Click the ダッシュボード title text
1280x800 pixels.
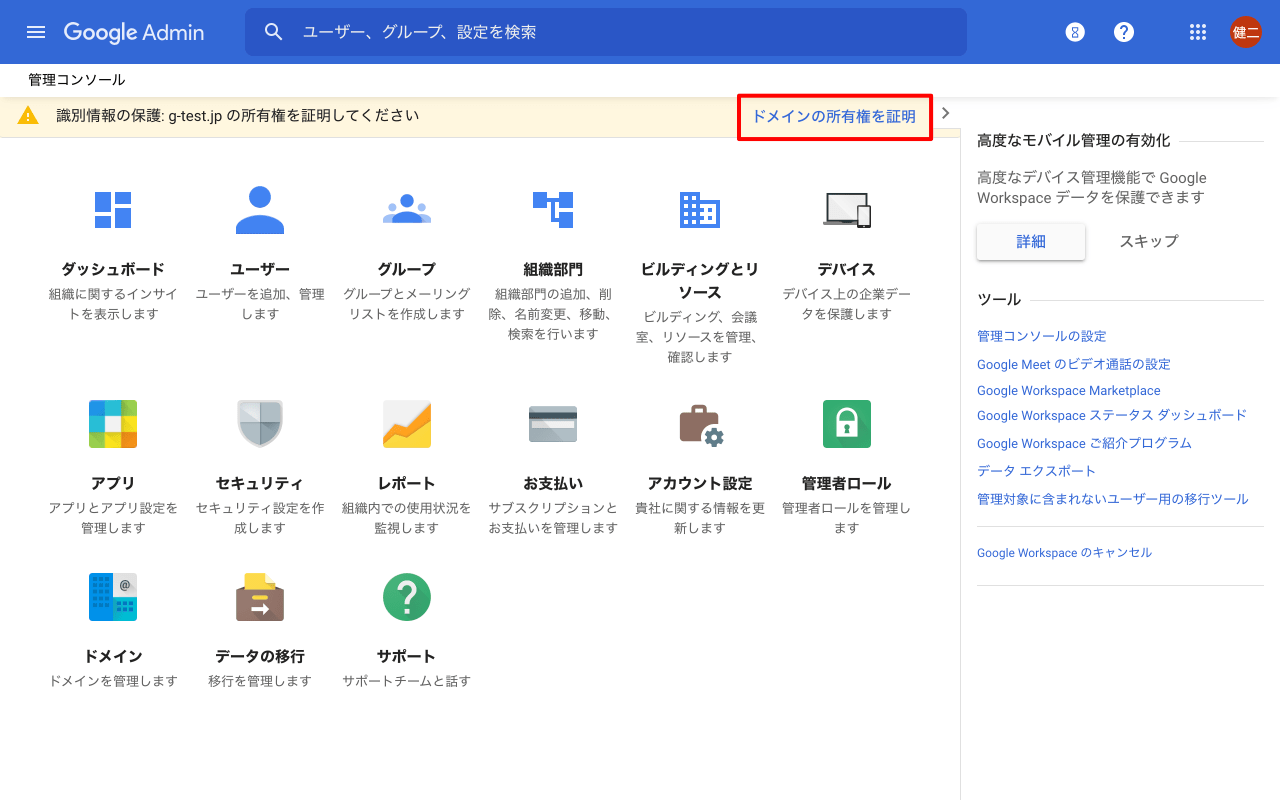pos(113,270)
